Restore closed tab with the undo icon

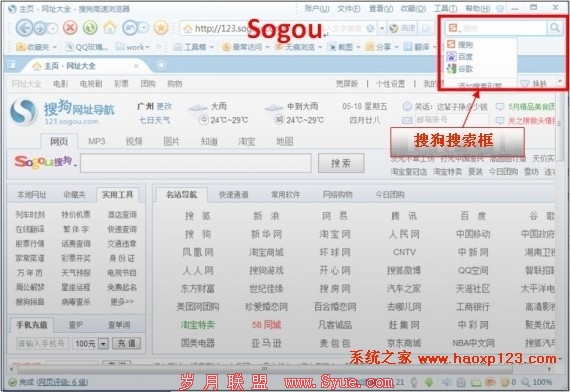tap(131, 27)
